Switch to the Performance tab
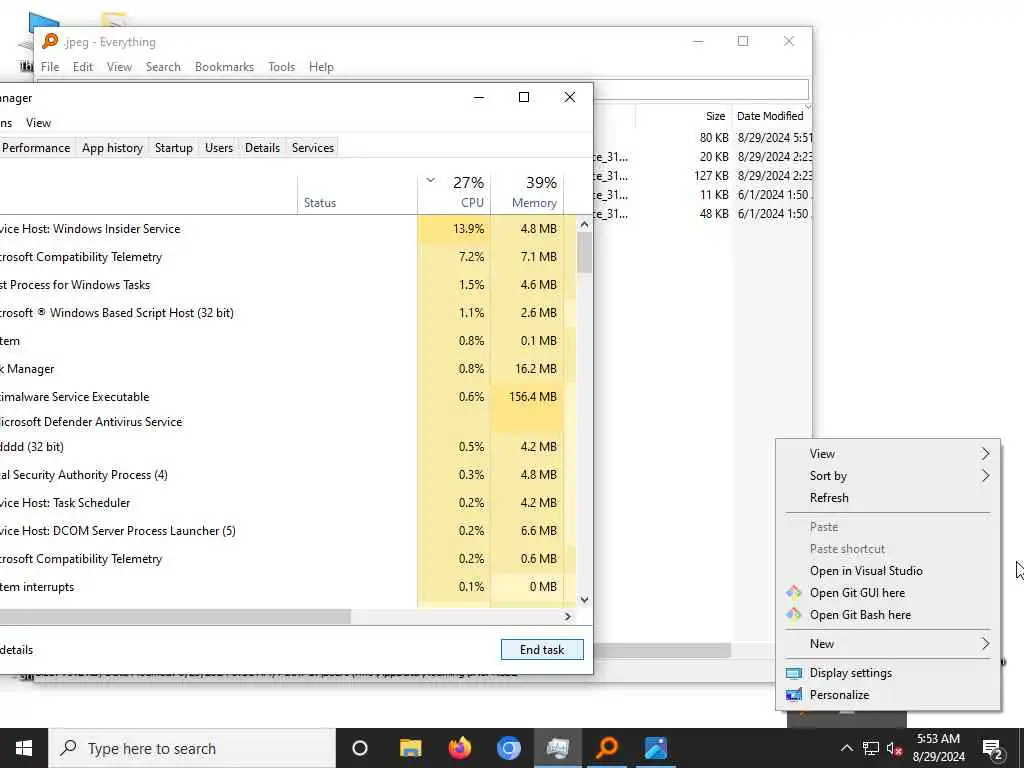 pos(36,148)
